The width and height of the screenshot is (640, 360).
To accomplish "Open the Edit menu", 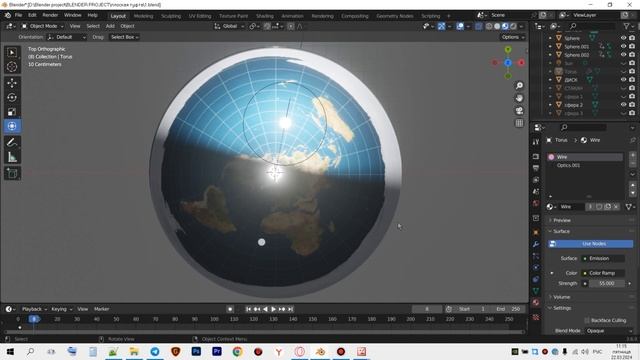I will 32,15.
